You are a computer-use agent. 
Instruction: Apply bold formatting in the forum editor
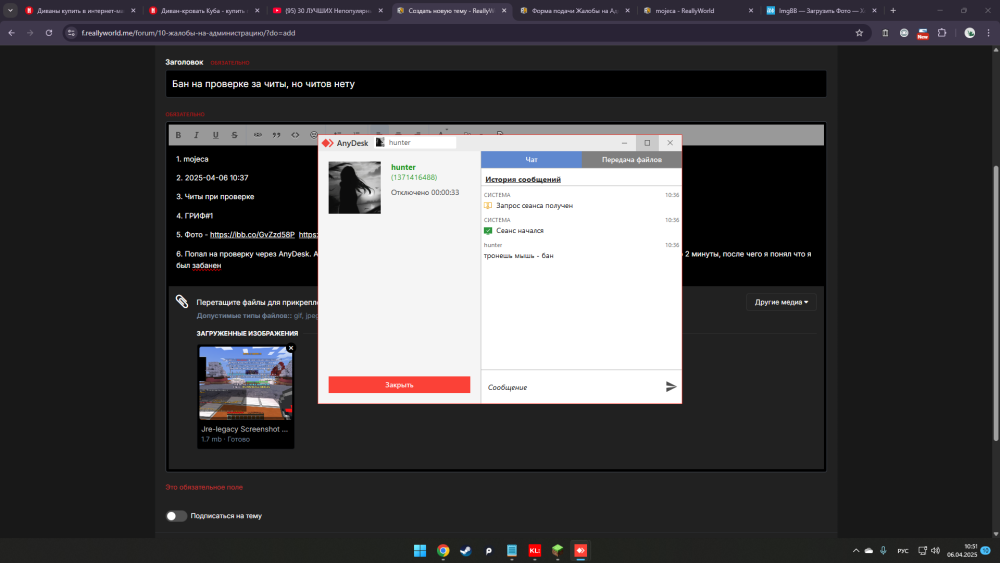[178, 135]
